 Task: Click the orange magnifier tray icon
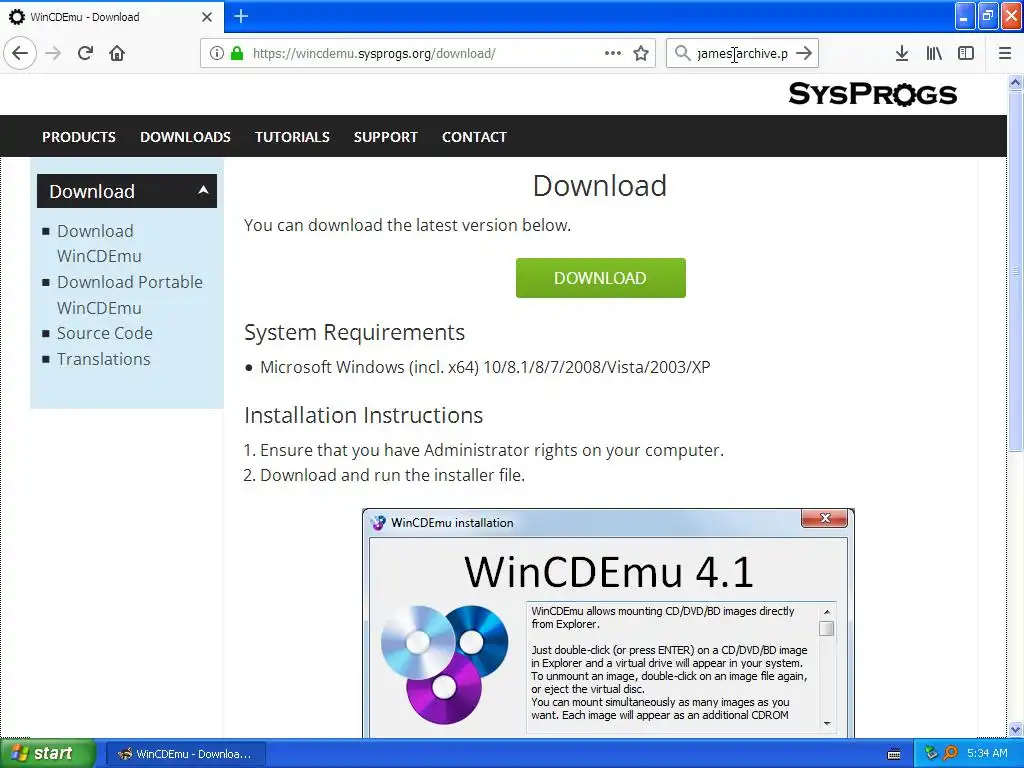[951, 753]
